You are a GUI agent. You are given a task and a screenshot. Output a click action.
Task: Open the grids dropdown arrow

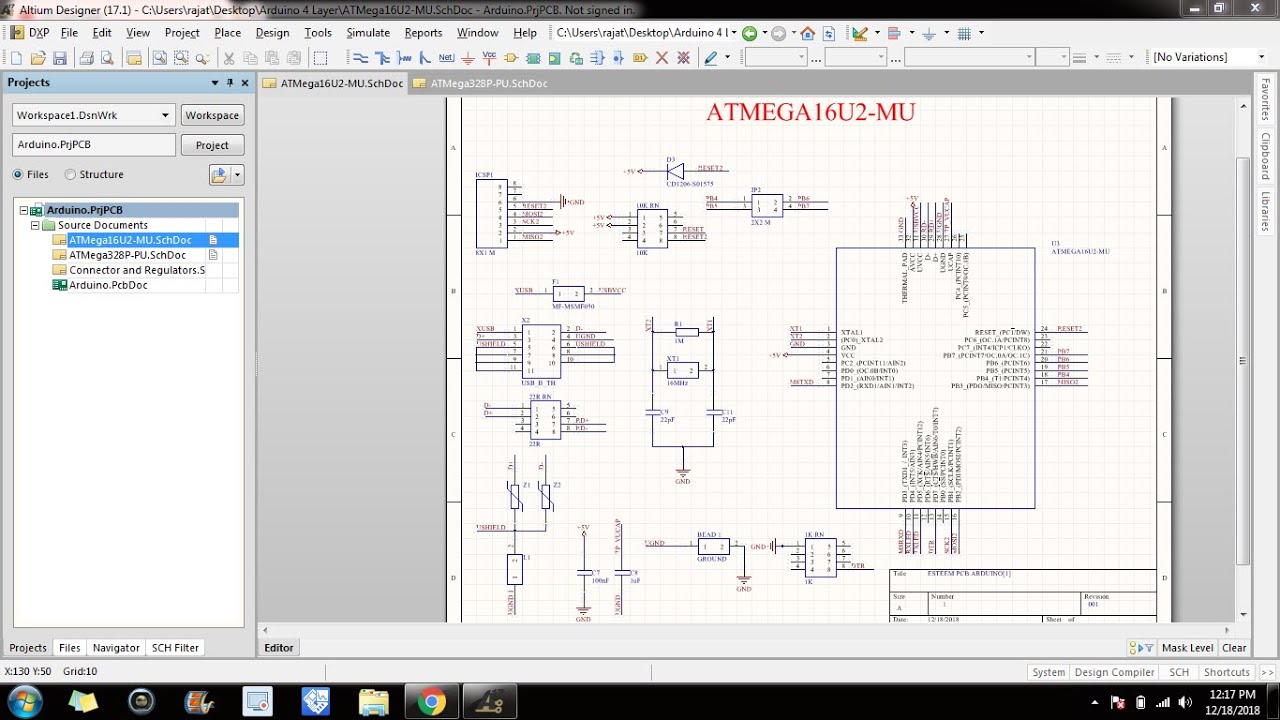coord(981,33)
